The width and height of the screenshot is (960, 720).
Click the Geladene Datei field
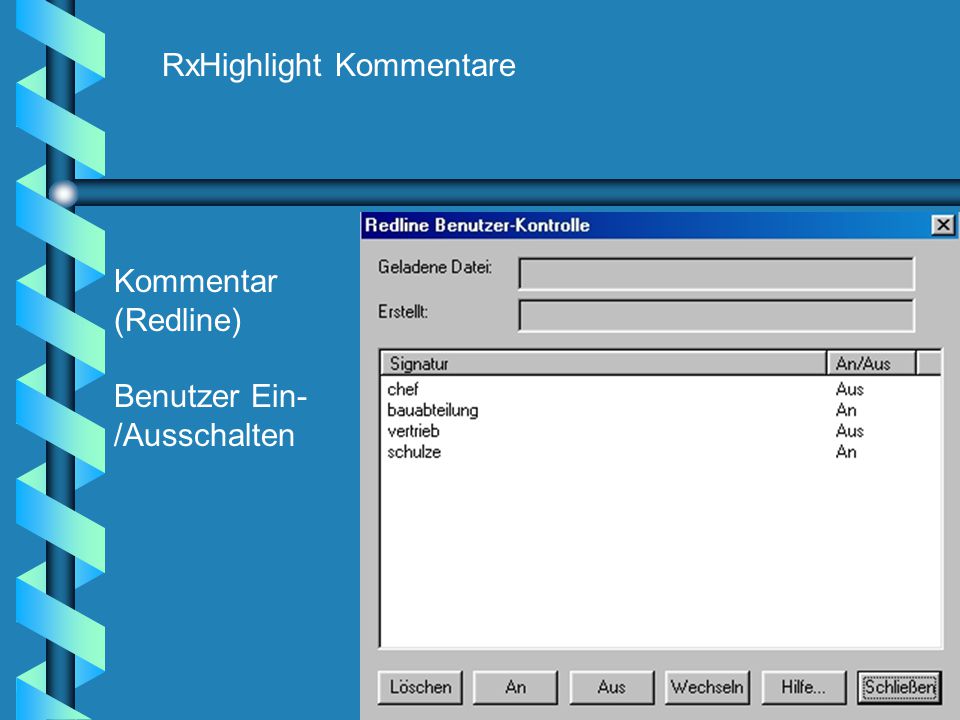(716, 273)
